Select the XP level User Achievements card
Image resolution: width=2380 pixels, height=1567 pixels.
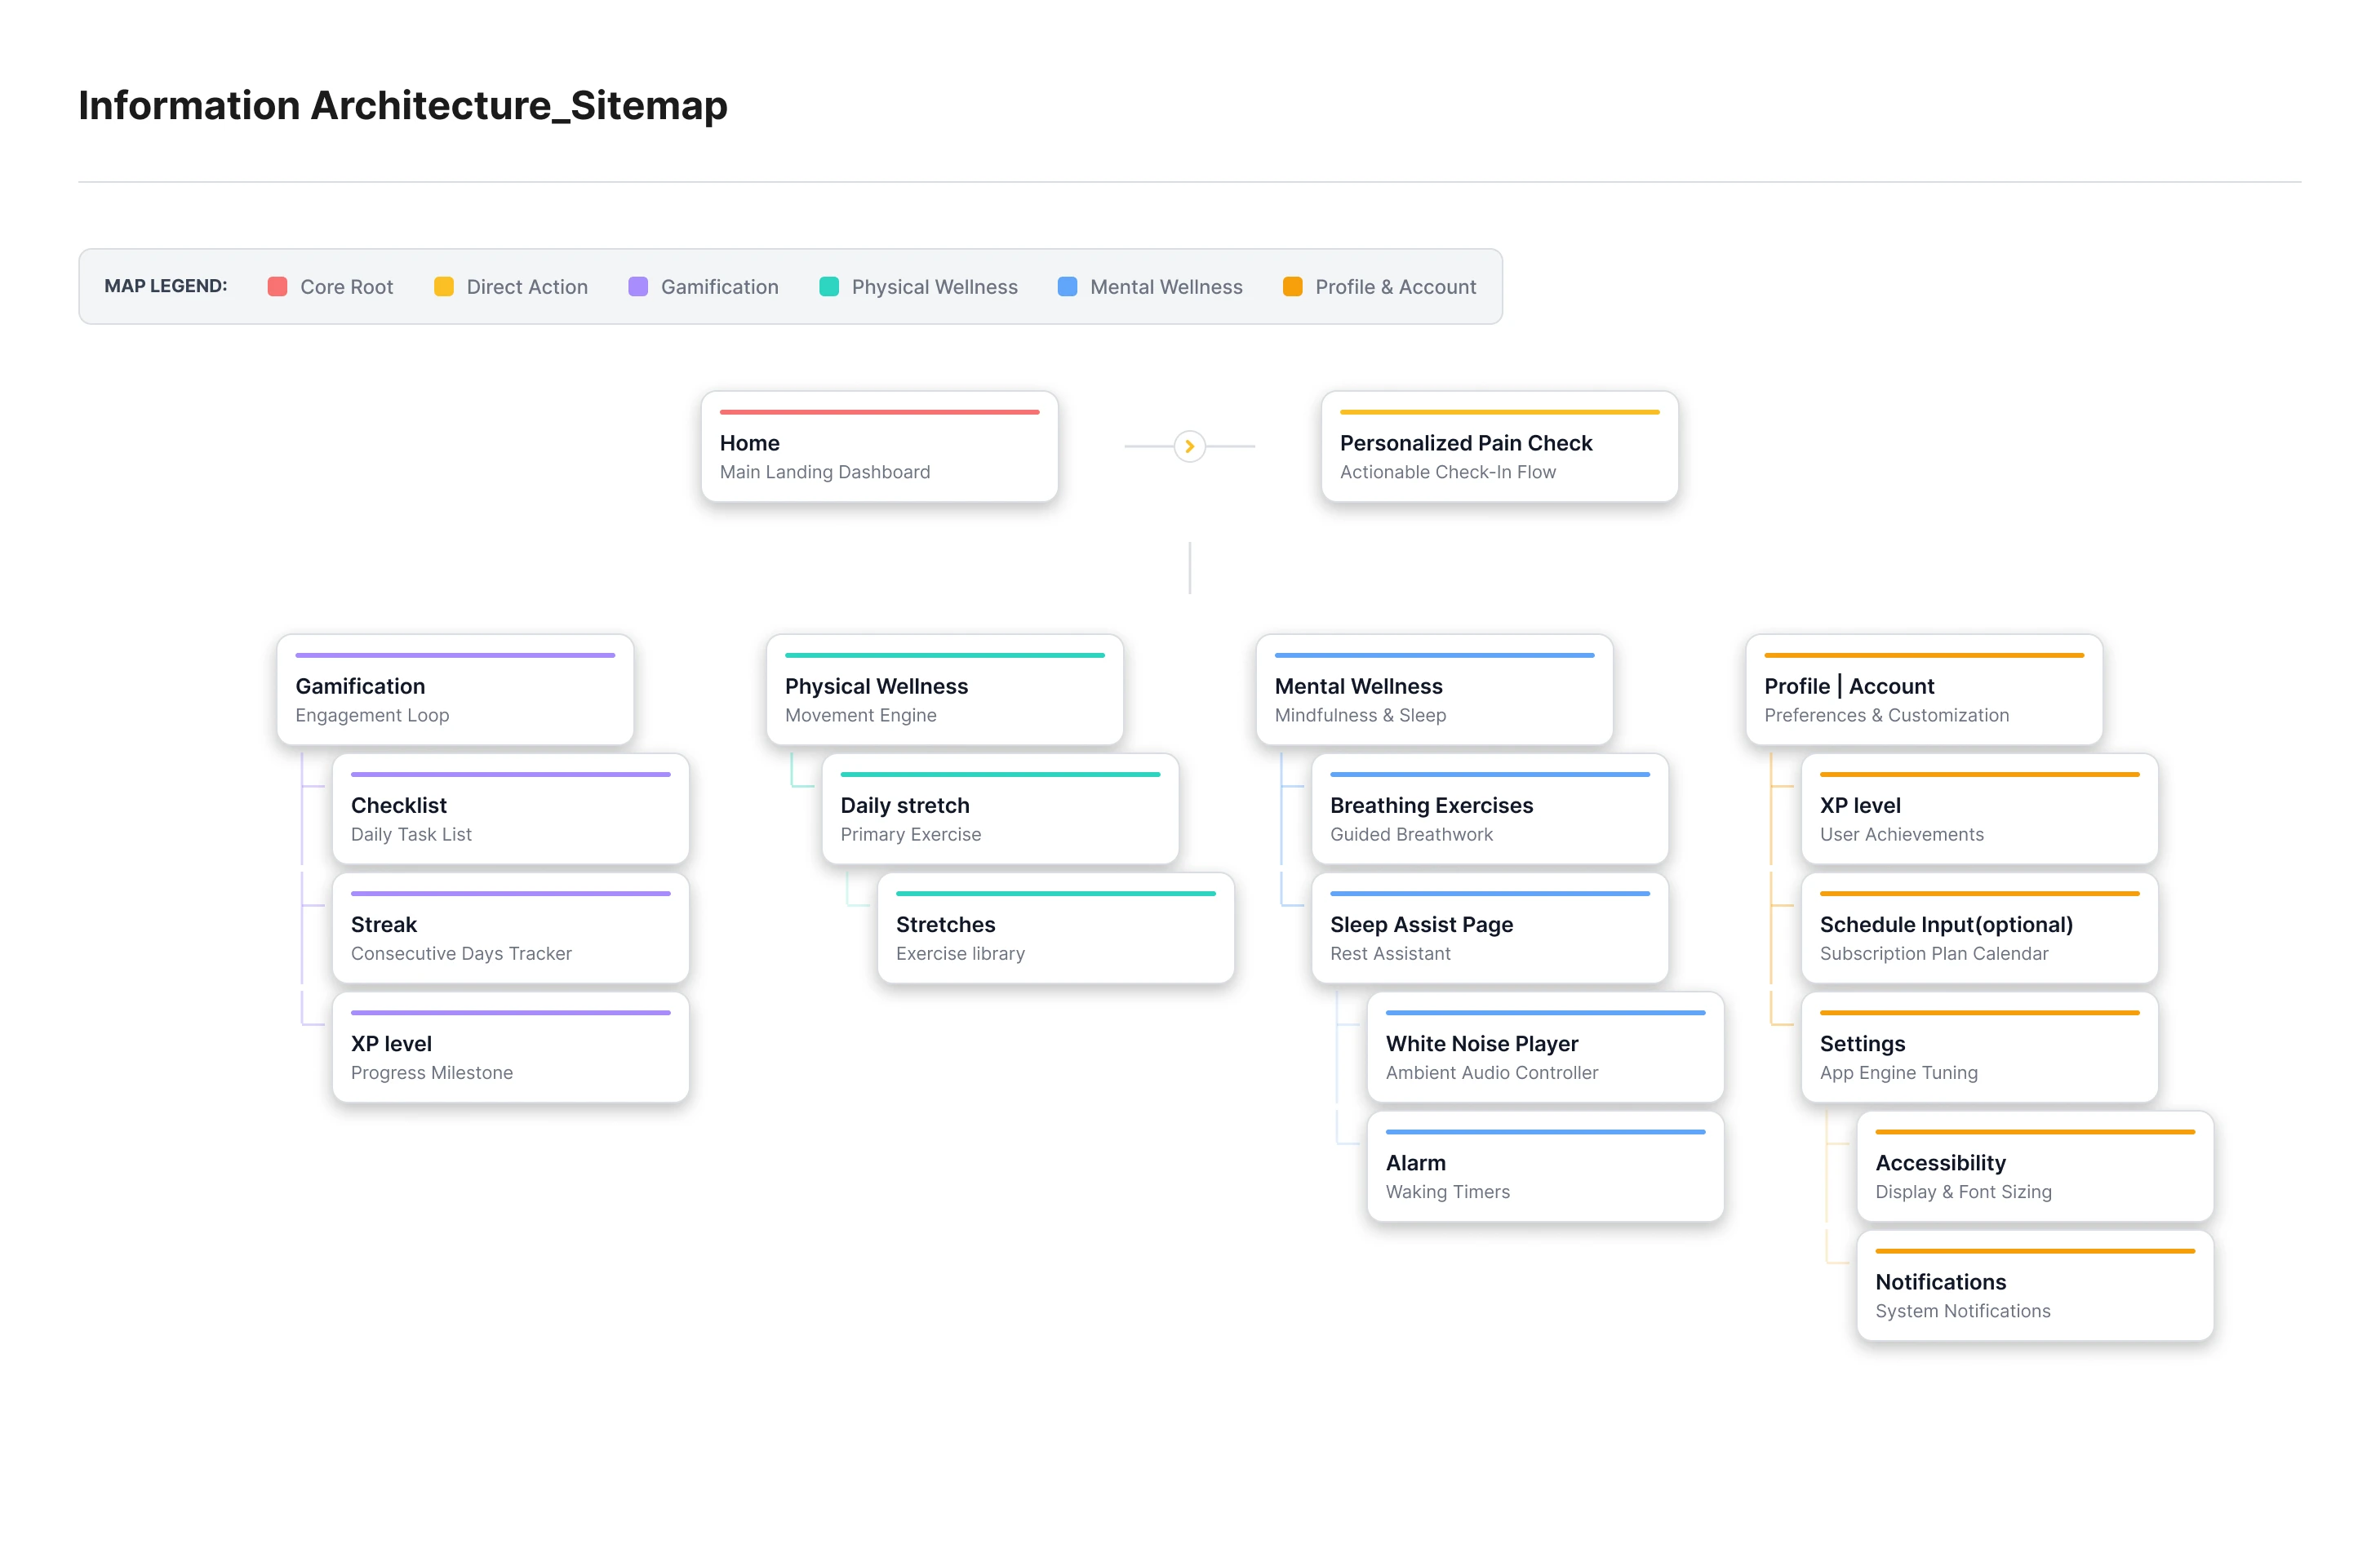pyautogui.click(x=1979, y=808)
